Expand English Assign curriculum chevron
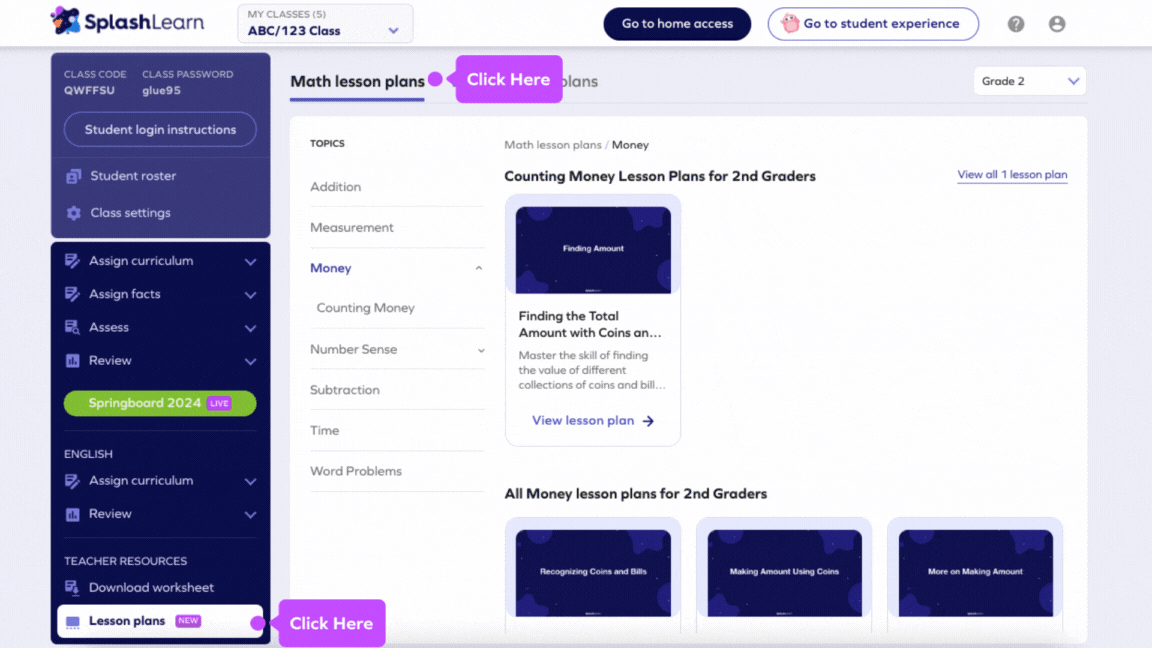 [251, 482]
